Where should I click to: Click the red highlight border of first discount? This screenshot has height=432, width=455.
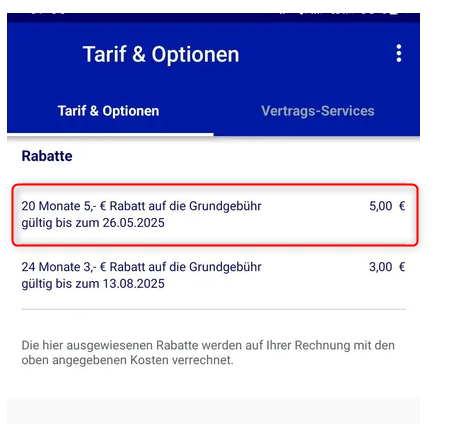coord(215,185)
